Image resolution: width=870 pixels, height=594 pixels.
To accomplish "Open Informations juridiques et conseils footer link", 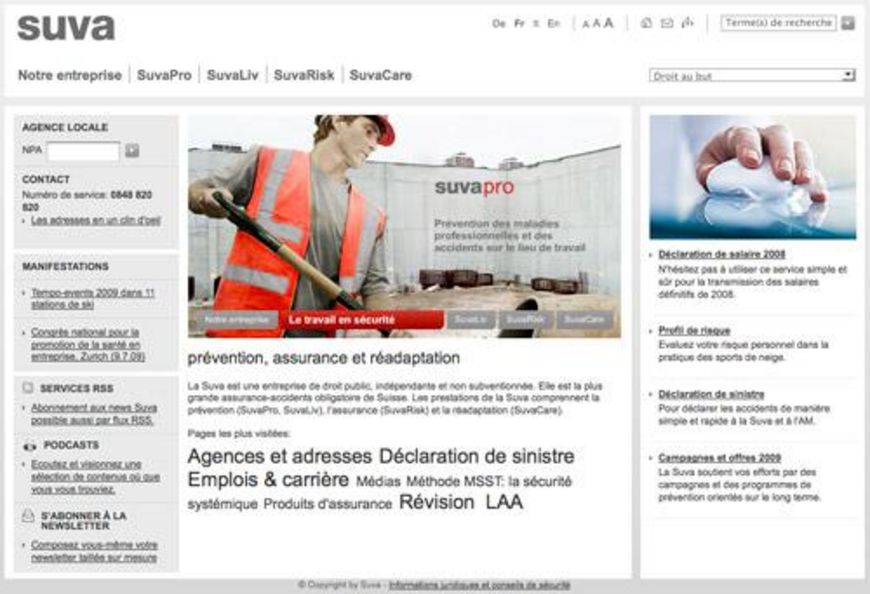I will pyautogui.click(x=479, y=585).
